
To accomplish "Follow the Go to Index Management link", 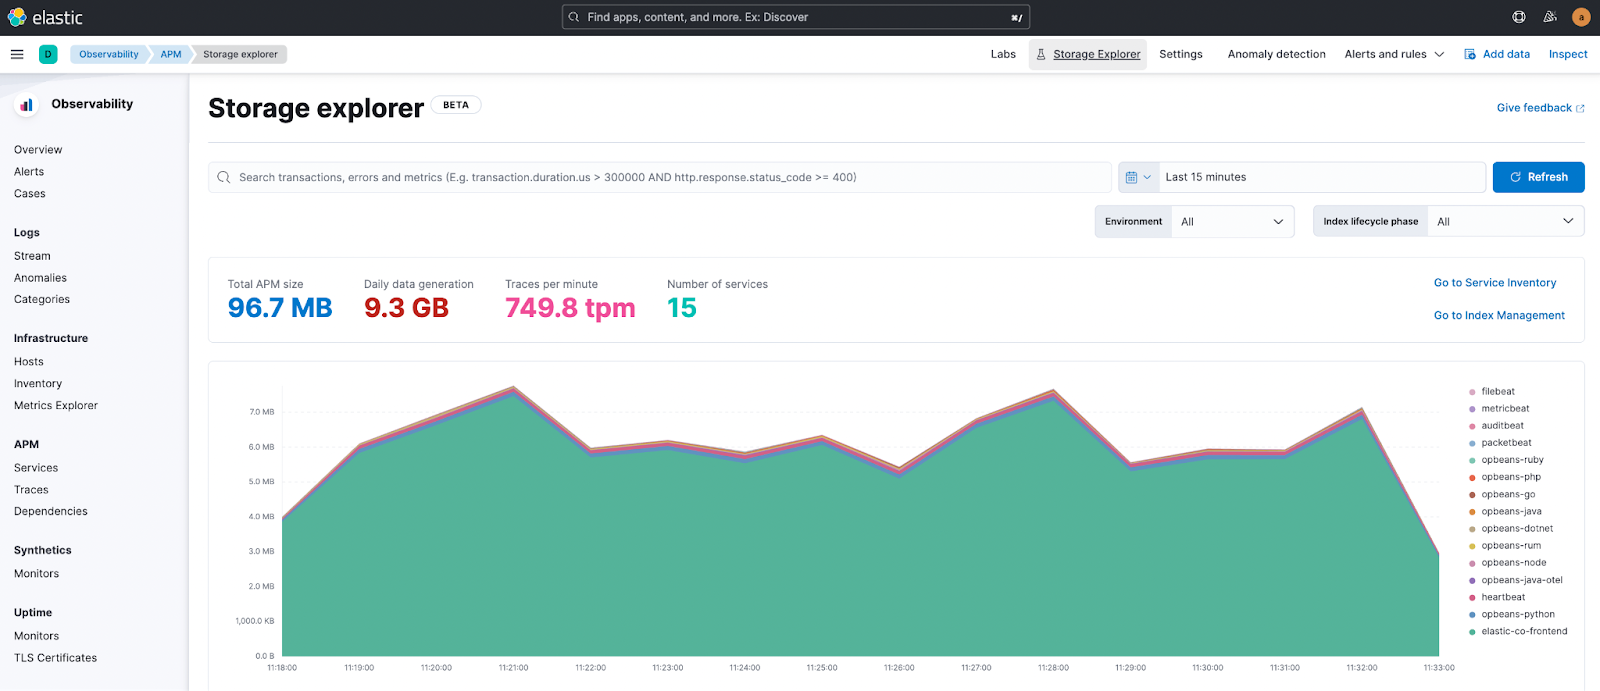I will tap(1499, 315).
